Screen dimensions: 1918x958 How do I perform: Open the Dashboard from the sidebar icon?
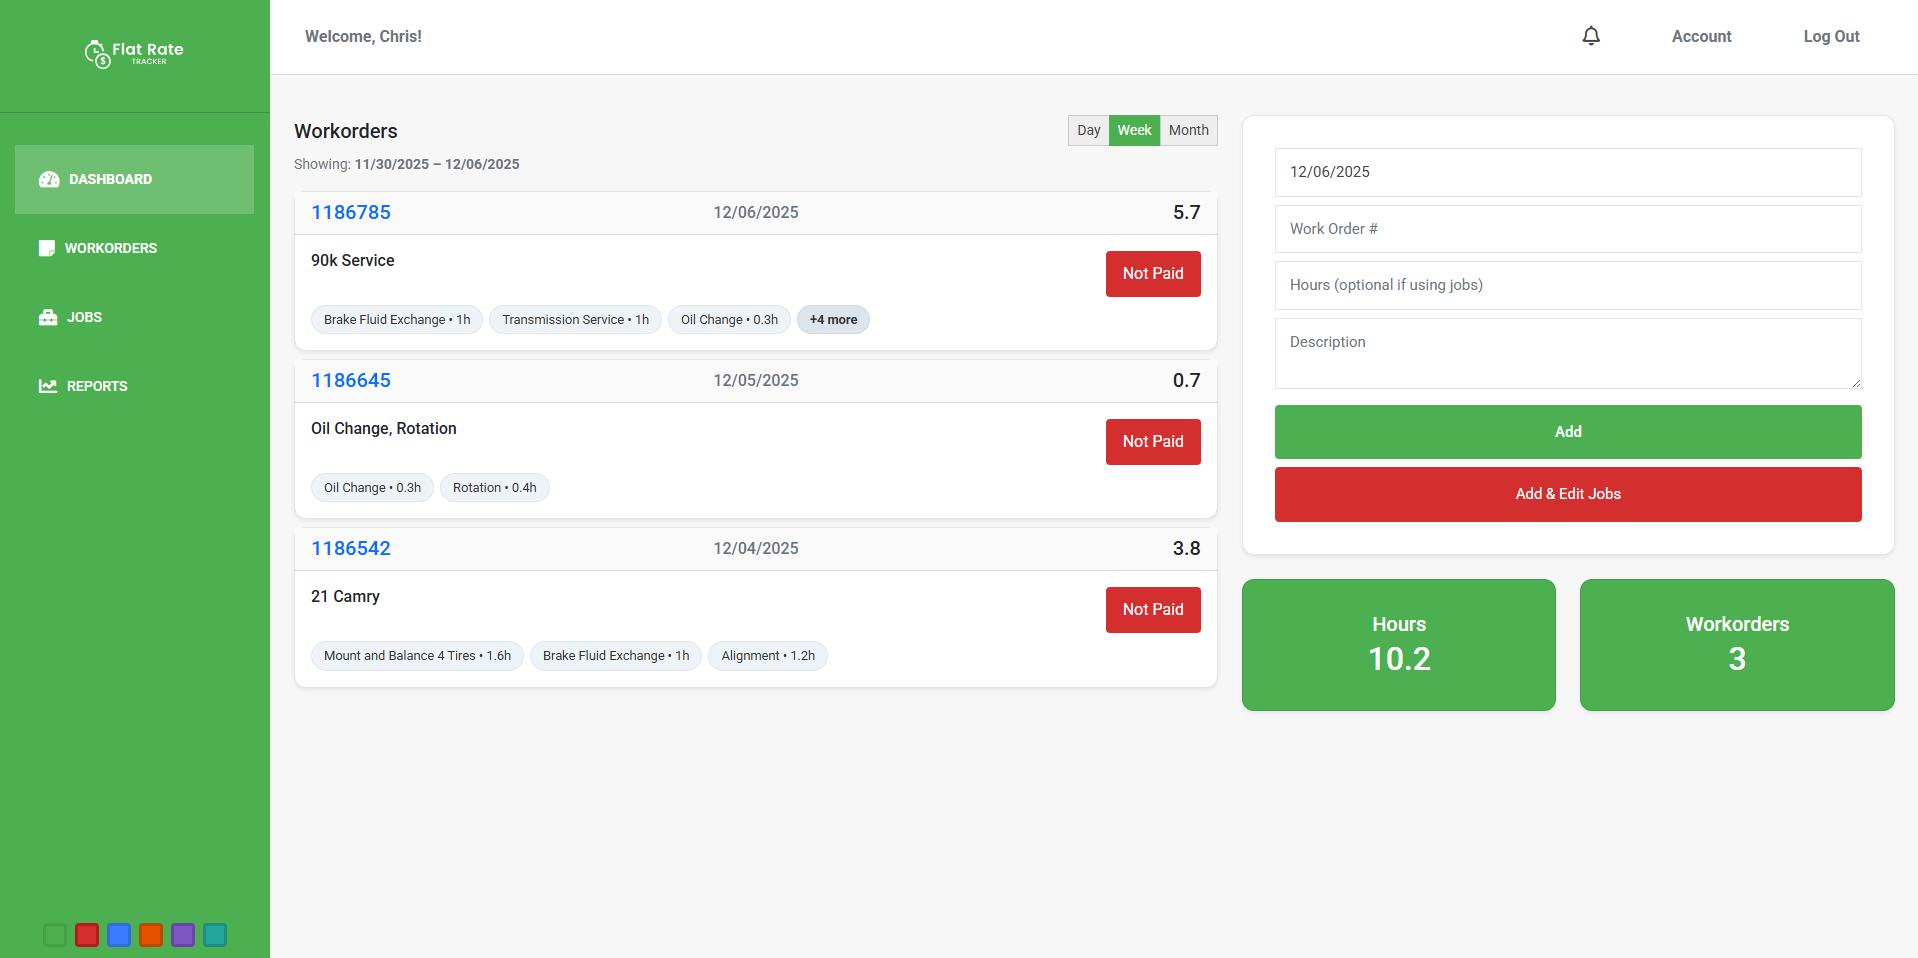[x=48, y=179]
